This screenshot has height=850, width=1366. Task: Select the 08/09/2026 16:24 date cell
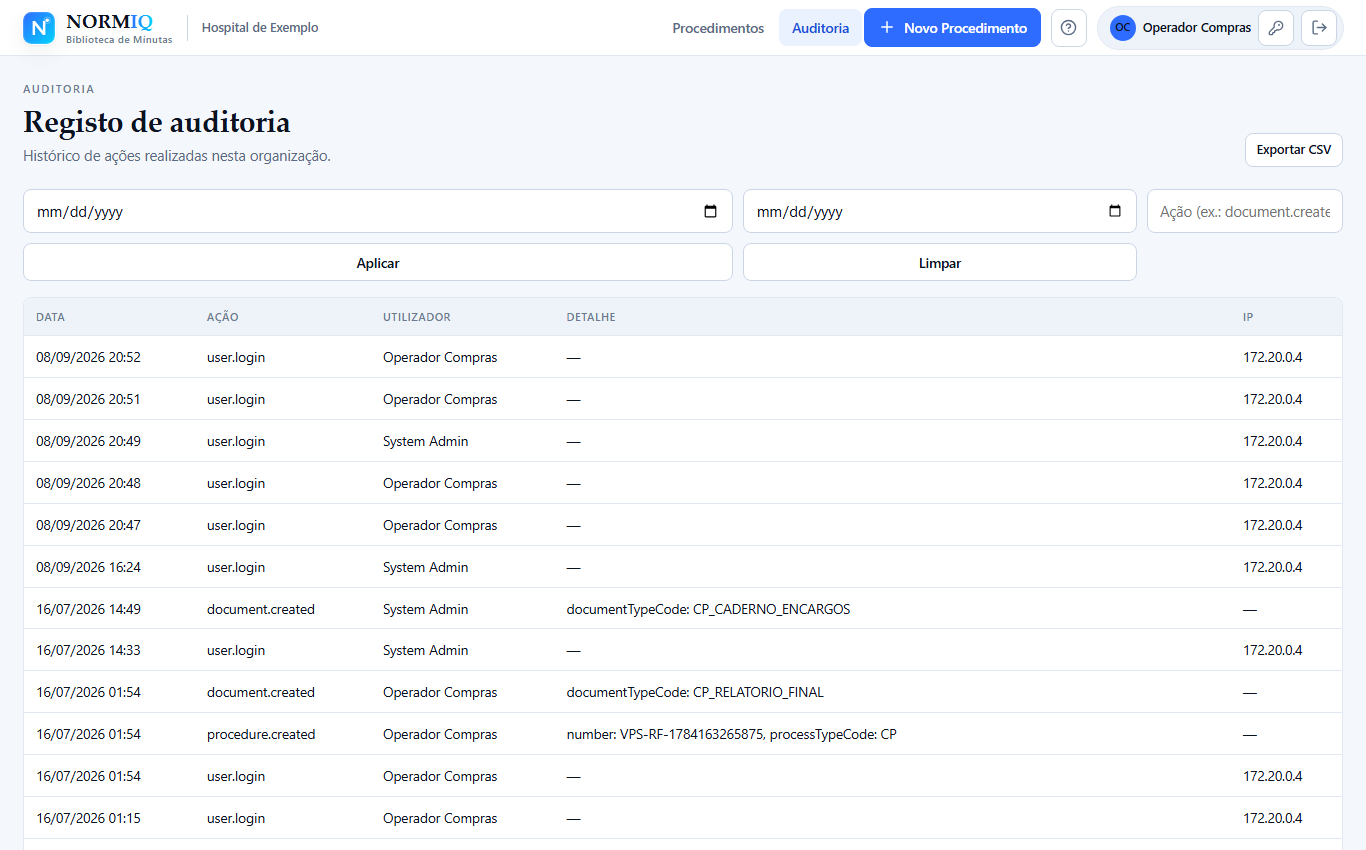tap(88, 567)
